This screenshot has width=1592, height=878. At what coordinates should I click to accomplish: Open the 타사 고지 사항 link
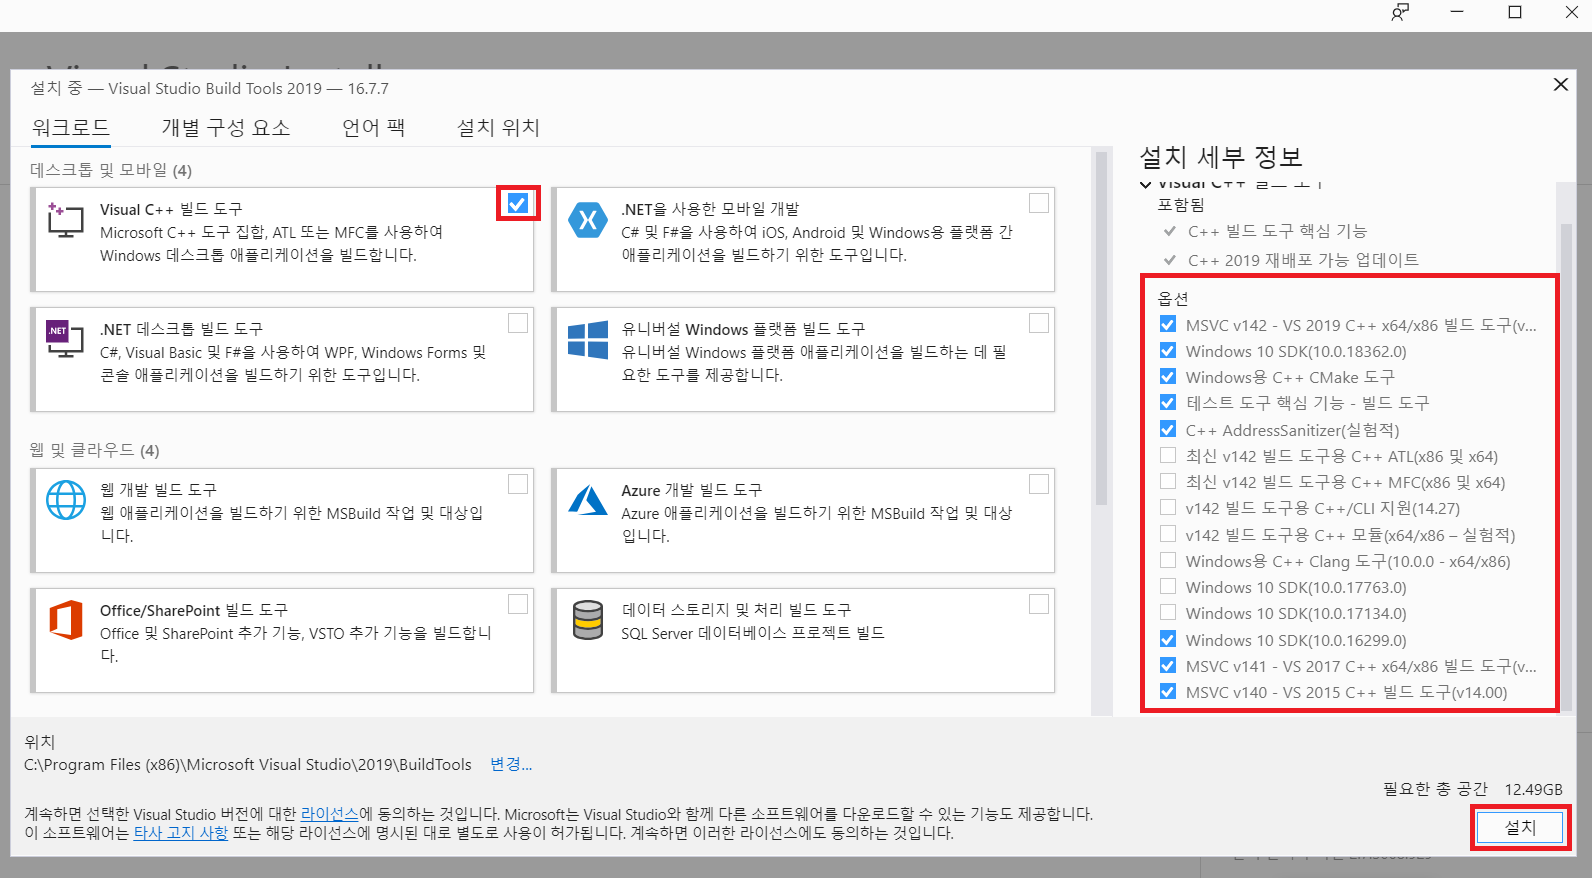point(180,832)
